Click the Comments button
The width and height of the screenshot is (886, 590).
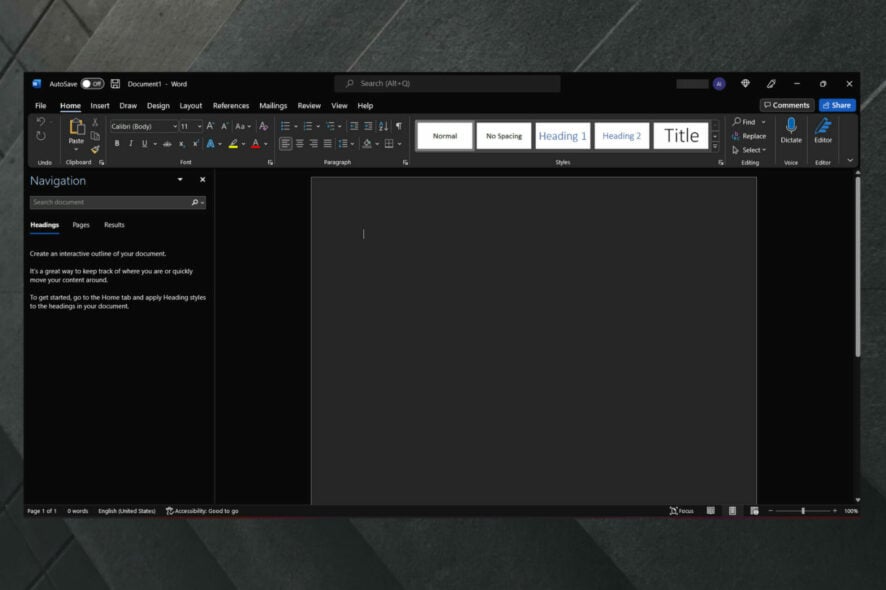(x=787, y=105)
